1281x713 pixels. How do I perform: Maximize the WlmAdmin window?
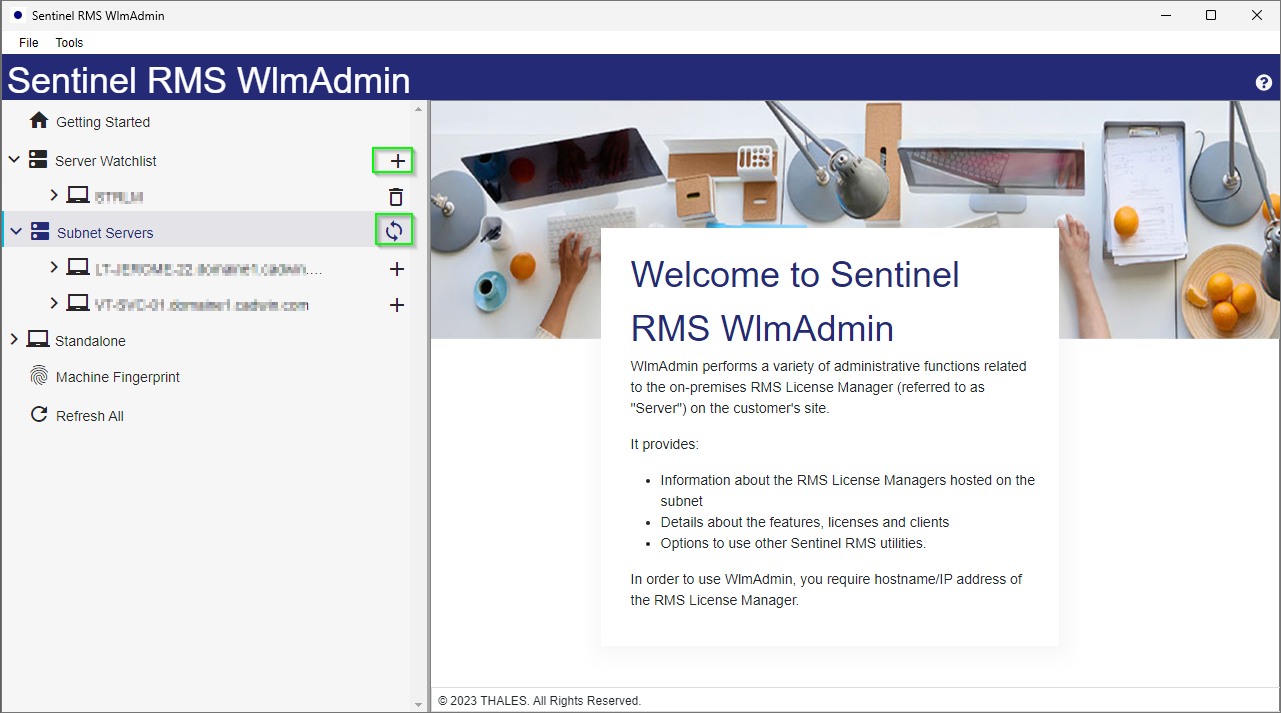pyautogui.click(x=1211, y=15)
